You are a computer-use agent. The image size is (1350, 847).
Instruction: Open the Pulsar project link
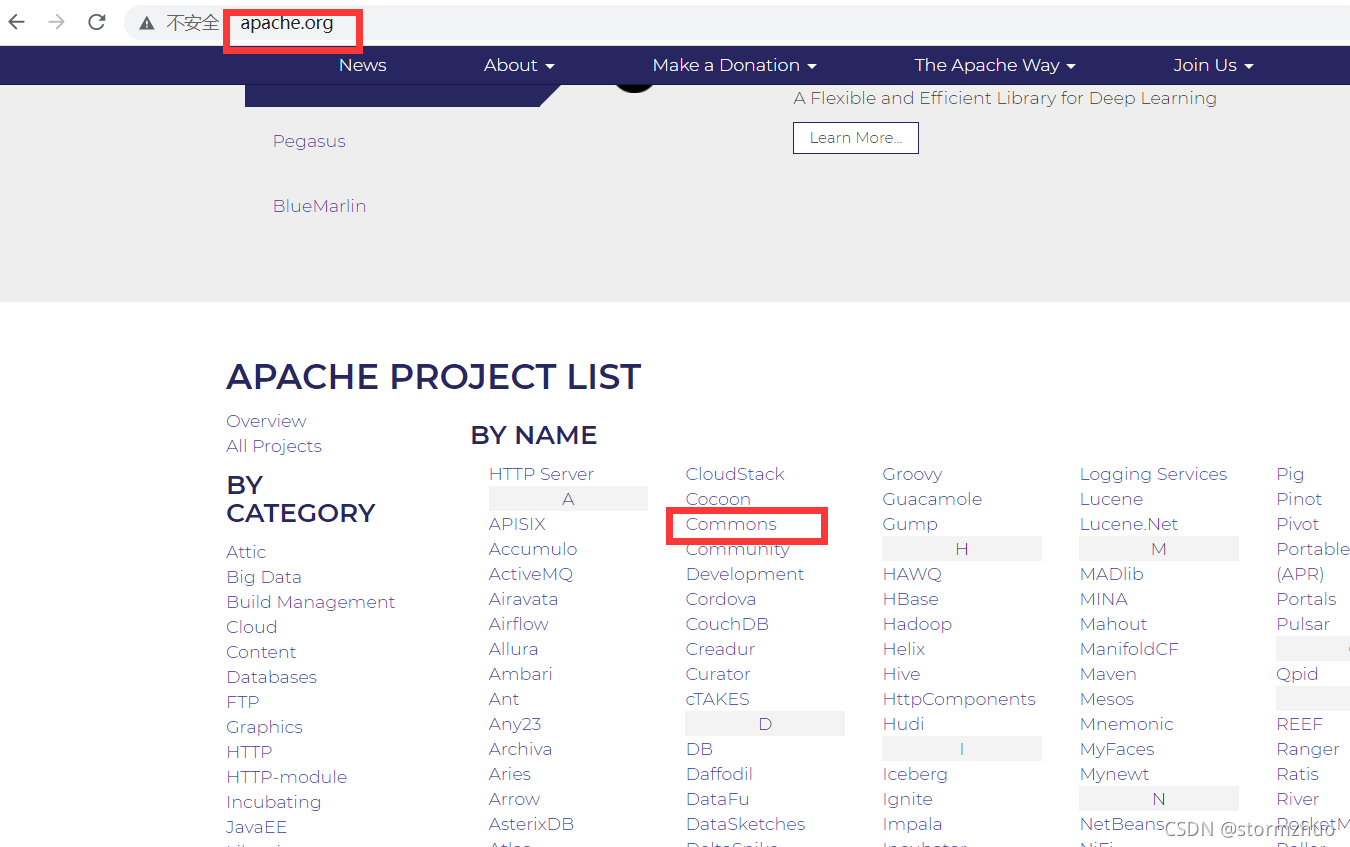[x=1303, y=624]
